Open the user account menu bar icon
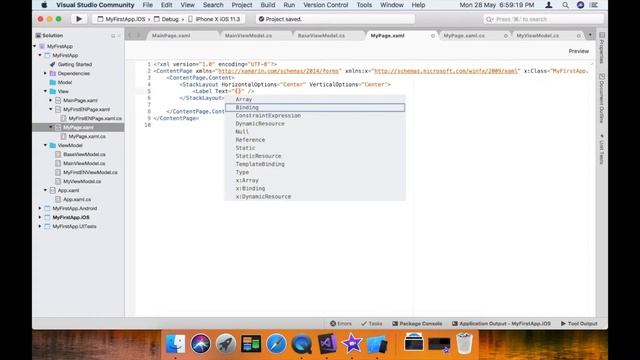The height and width of the screenshot is (360, 640). (549, 5)
